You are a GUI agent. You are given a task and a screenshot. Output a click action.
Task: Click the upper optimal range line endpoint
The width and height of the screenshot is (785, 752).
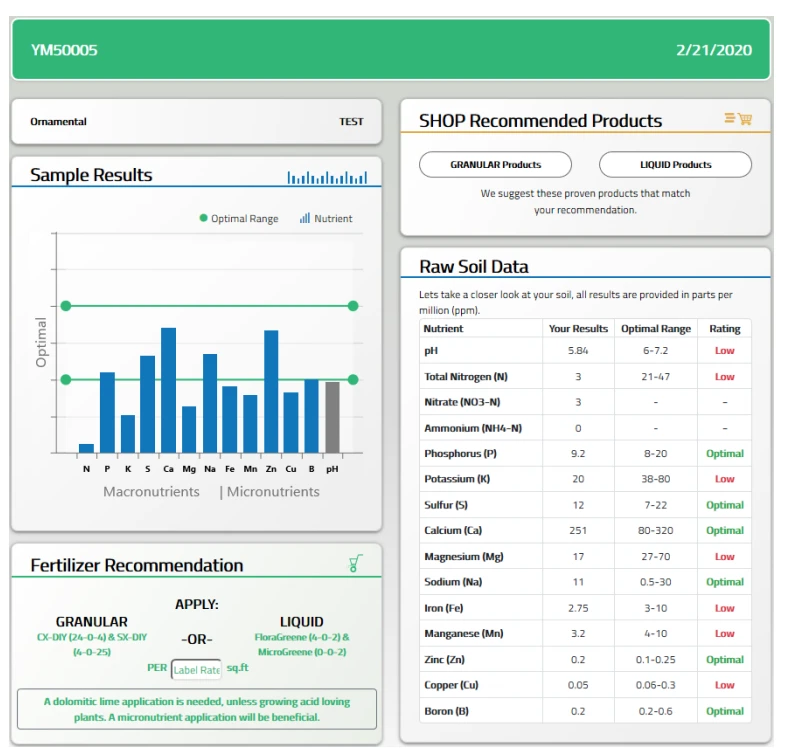pyautogui.click(x=353, y=306)
